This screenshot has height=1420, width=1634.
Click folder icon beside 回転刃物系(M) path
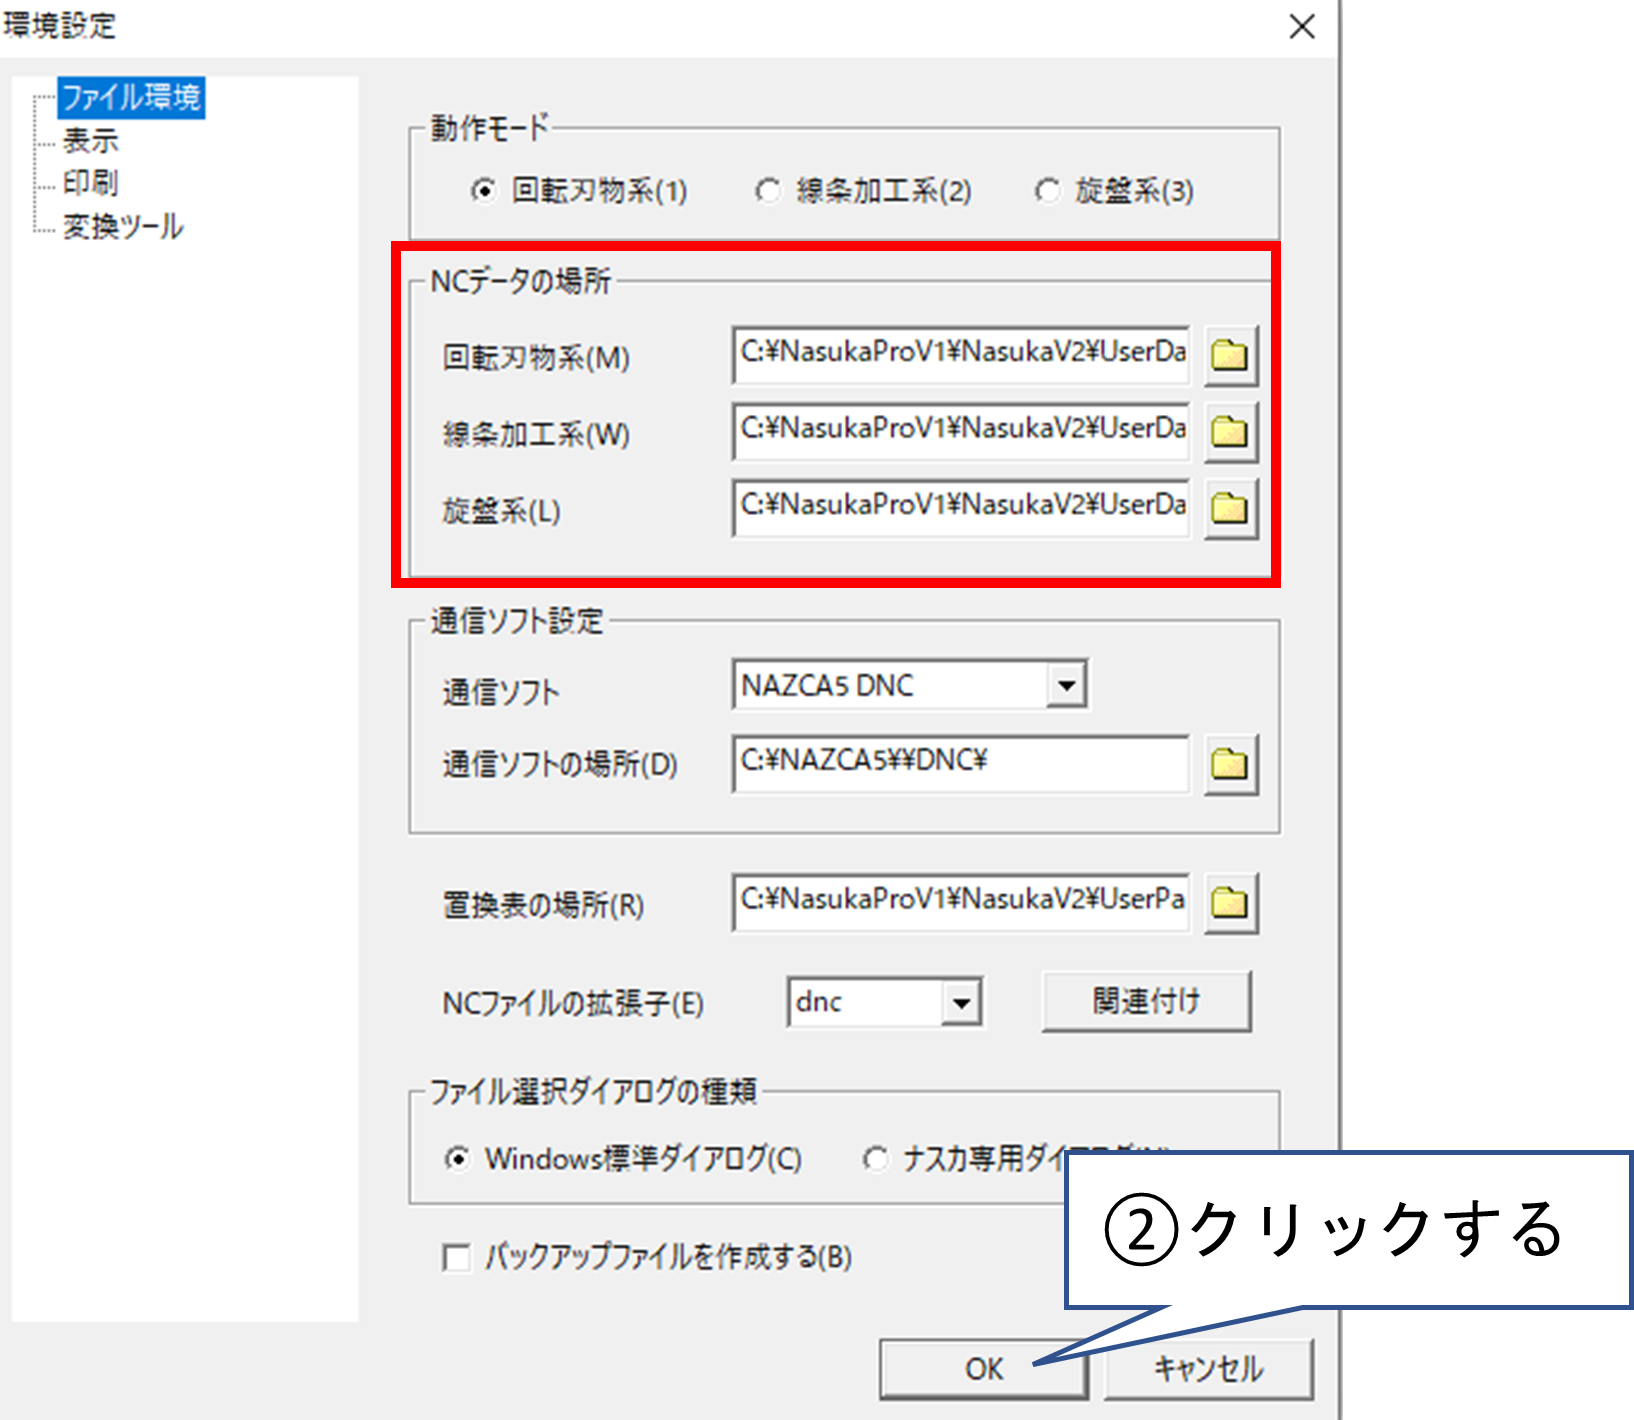click(x=1230, y=355)
